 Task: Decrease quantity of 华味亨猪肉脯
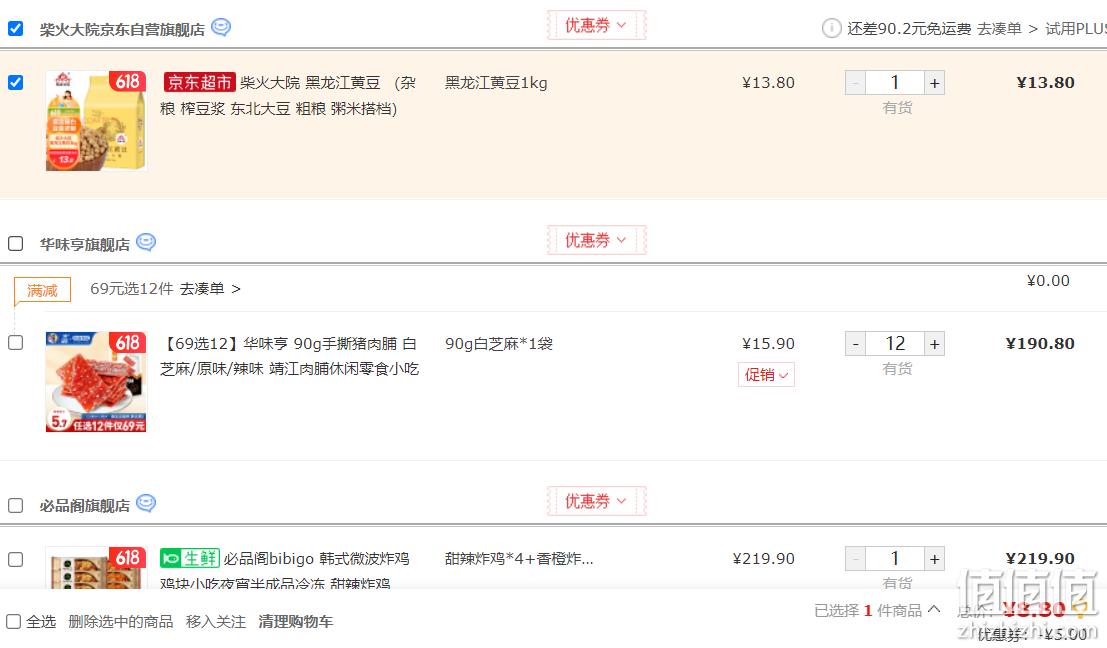pos(855,344)
